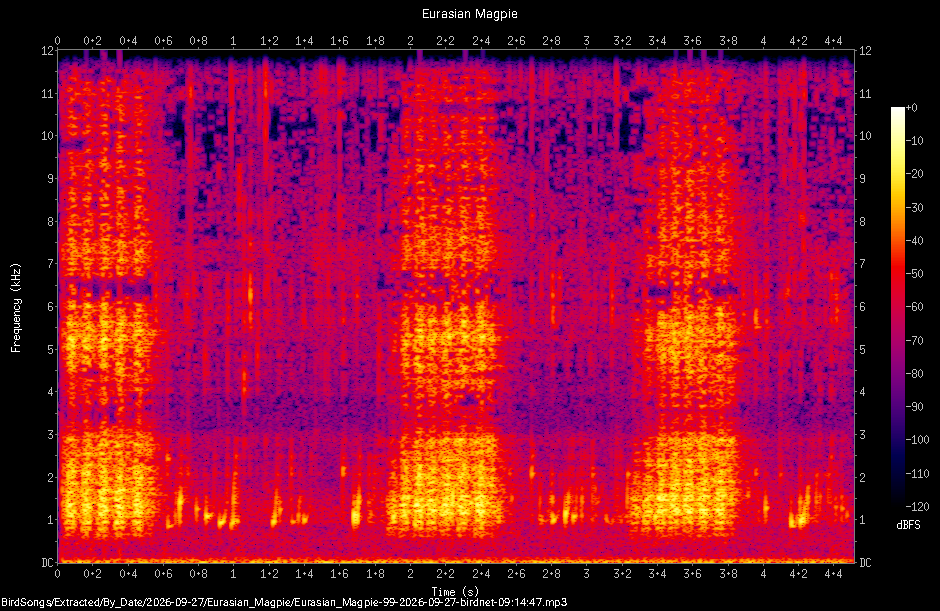Viewport: 940px width, 611px height.
Task: Click the '-60' color scale label
Action: tap(915, 307)
